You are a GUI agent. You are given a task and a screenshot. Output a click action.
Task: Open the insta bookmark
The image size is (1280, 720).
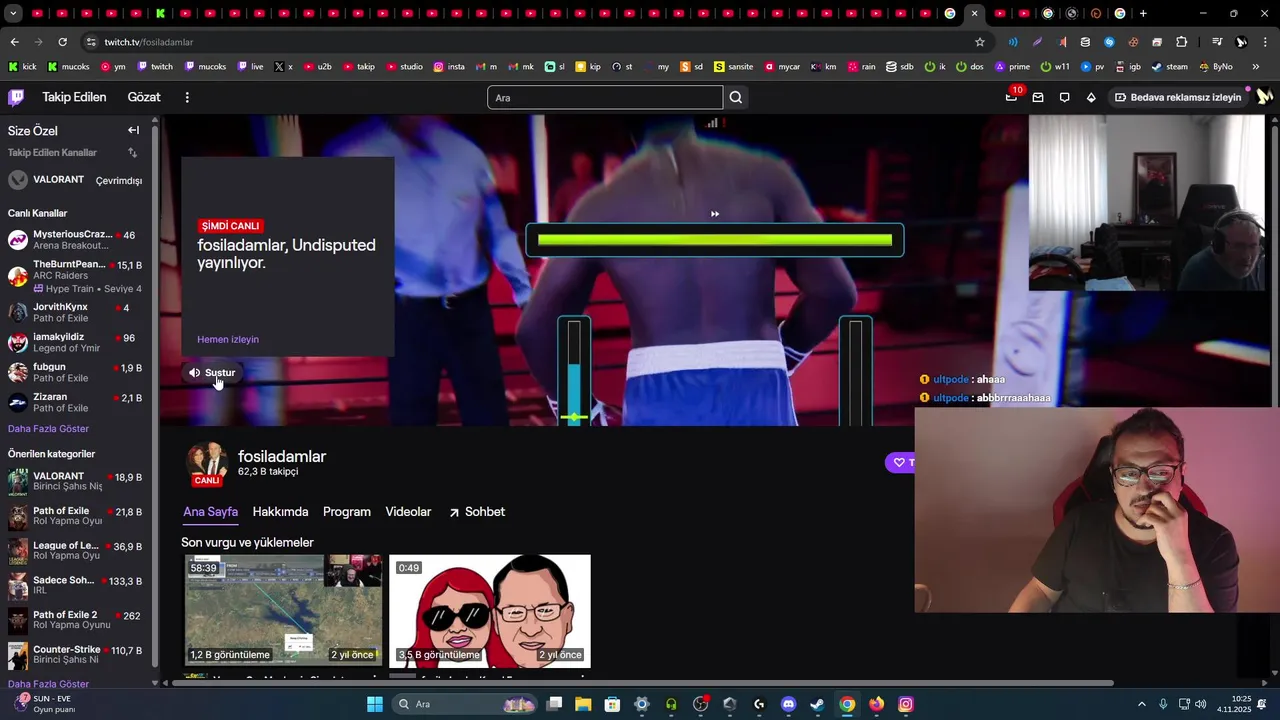point(449,67)
